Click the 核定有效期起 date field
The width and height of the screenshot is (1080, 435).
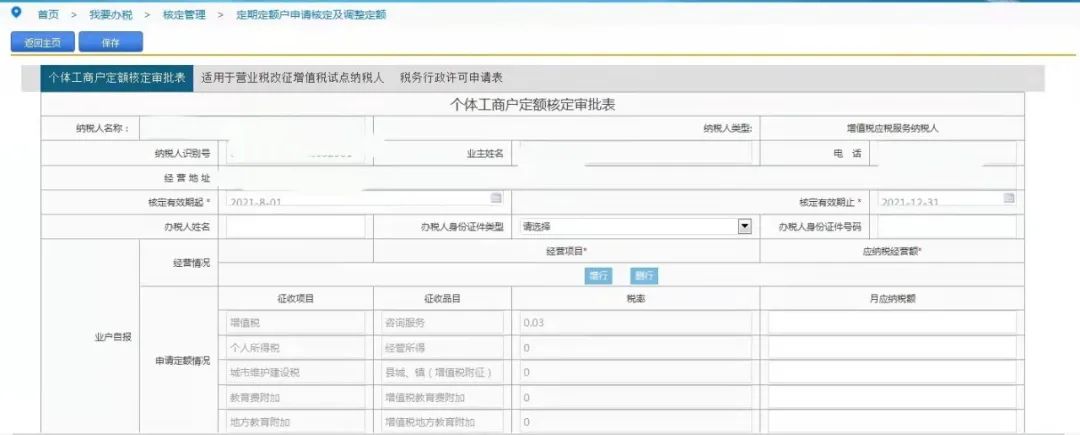364,201
